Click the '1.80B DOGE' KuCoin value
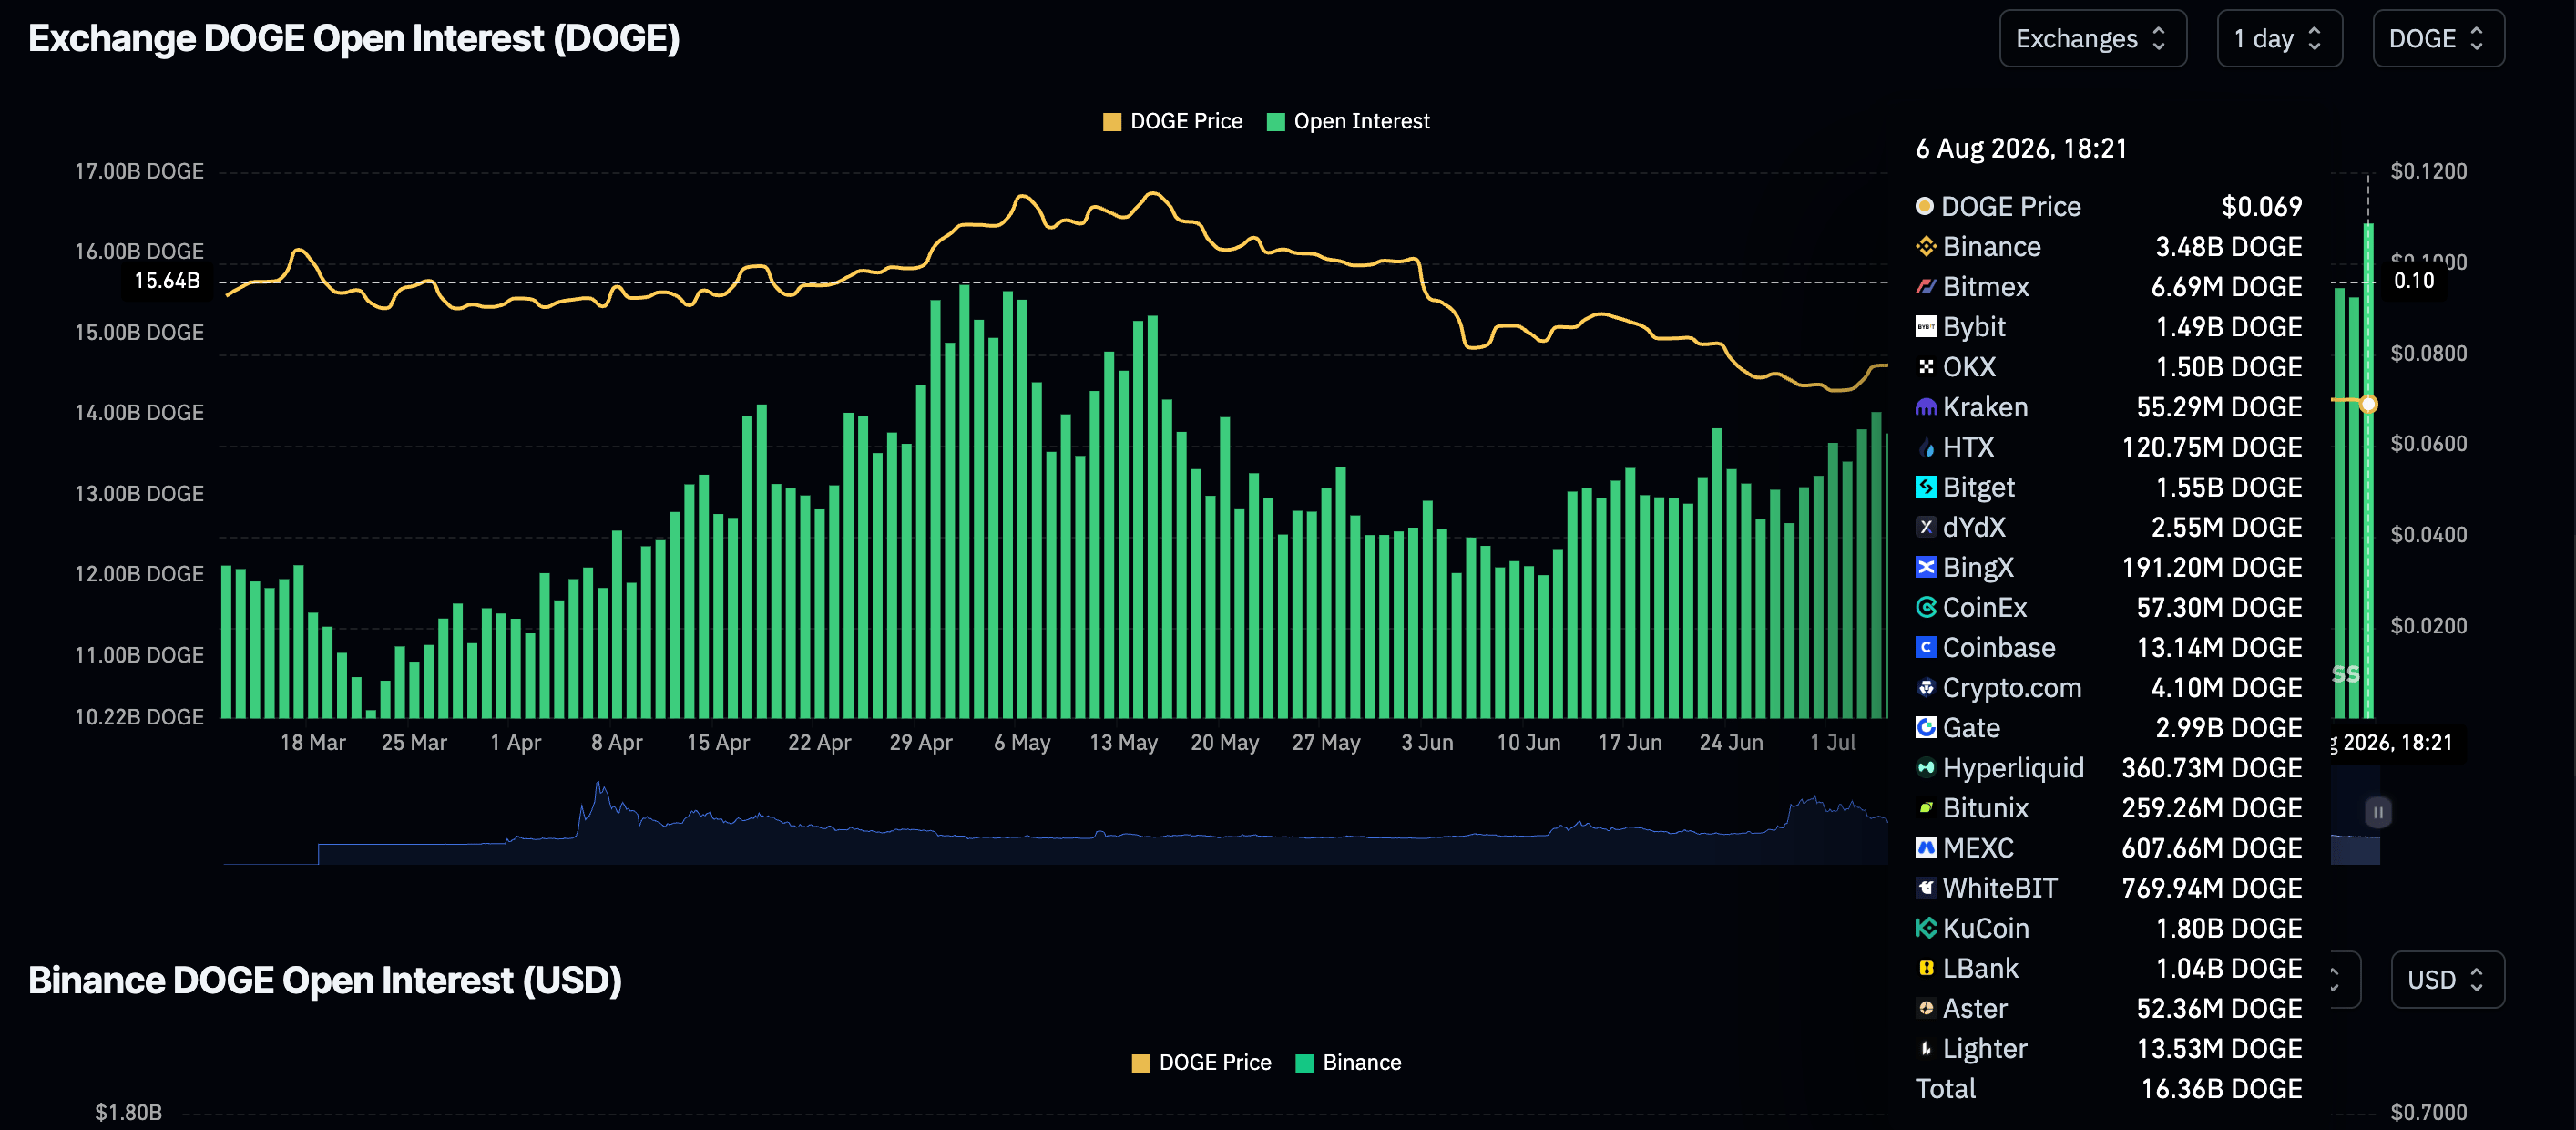This screenshot has width=2576, height=1130. click(2228, 928)
